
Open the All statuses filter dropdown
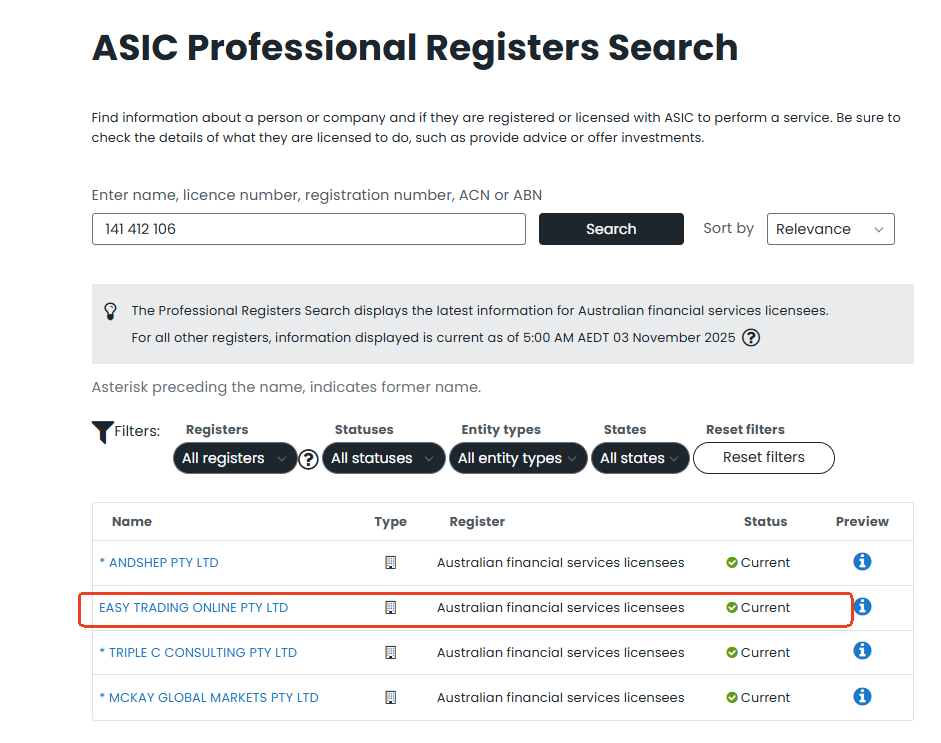(x=383, y=458)
